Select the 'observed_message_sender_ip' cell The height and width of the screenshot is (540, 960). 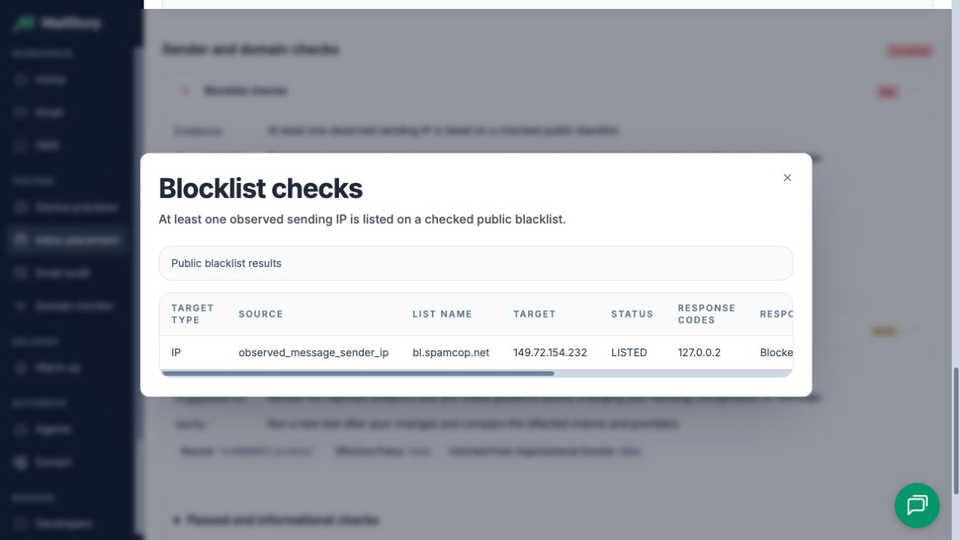[313, 353]
